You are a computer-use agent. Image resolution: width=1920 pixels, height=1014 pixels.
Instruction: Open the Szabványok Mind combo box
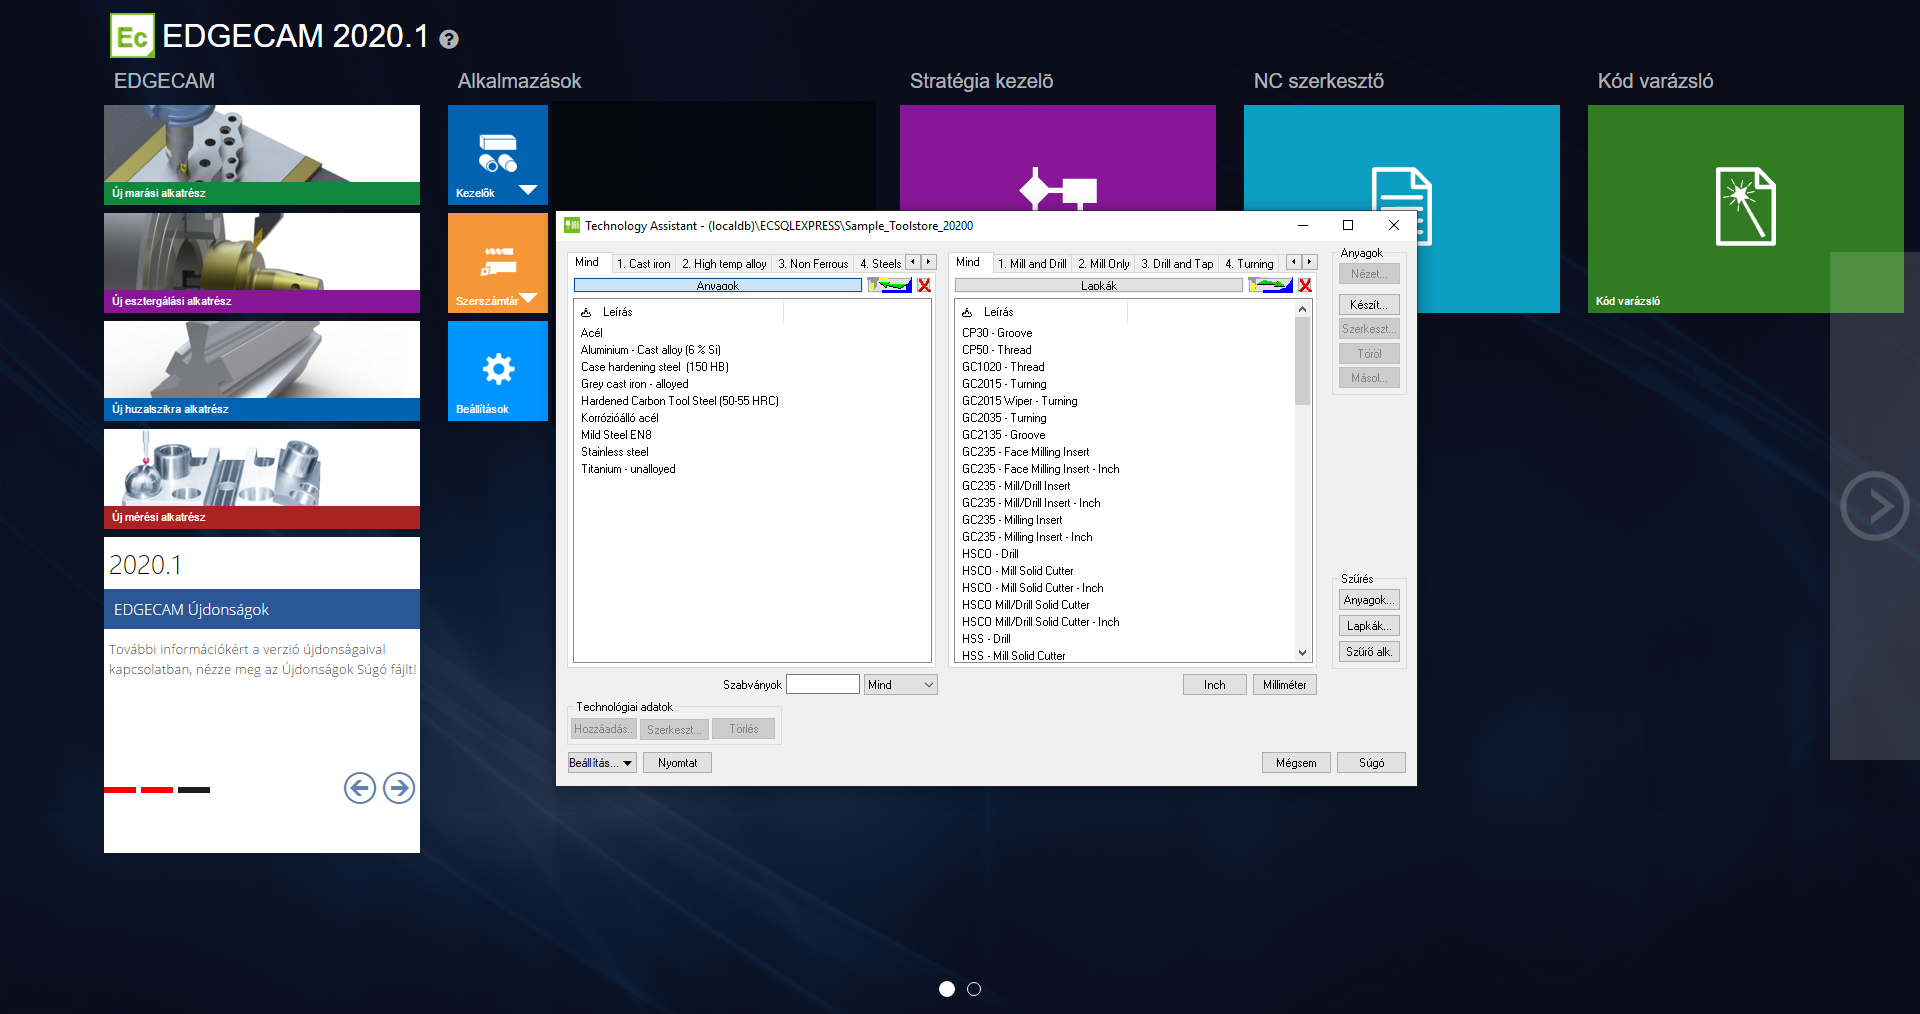[x=900, y=685]
